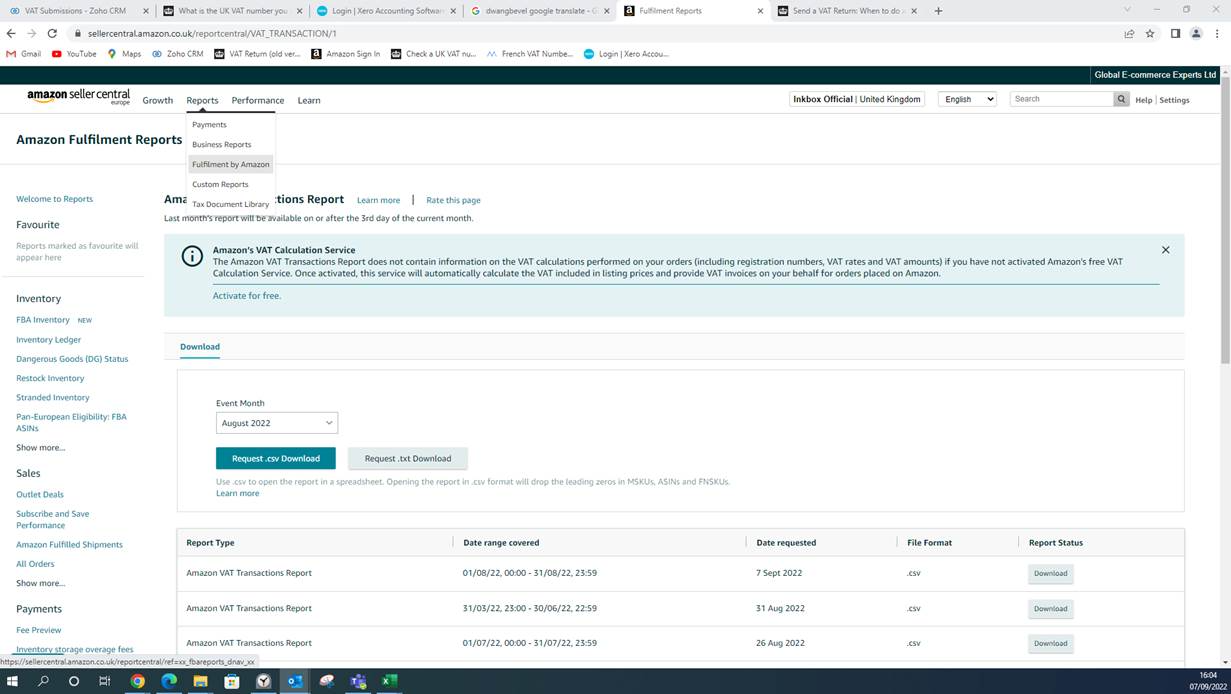The height and width of the screenshot is (694, 1231).
Task: Open Task View in the taskbar
Action: pos(104,681)
